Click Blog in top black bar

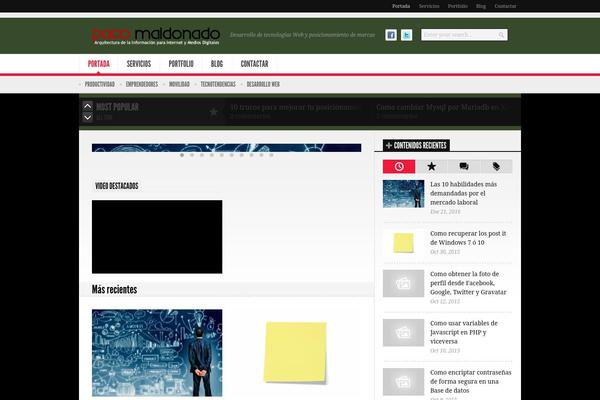[x=481, y=6]
